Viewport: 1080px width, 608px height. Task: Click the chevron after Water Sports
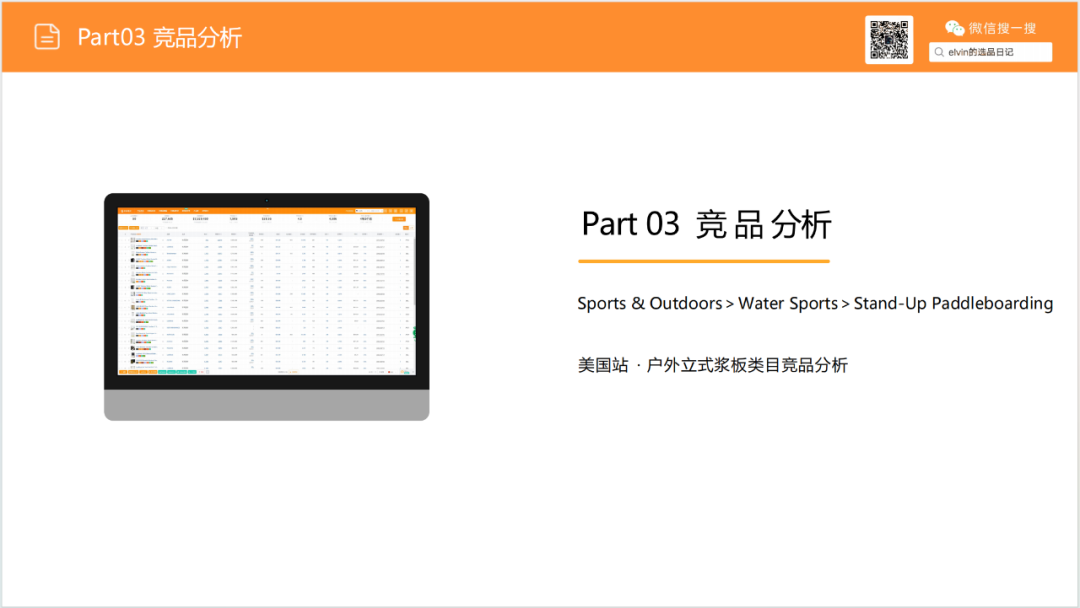pyautogui.click(x=845, y=304)
